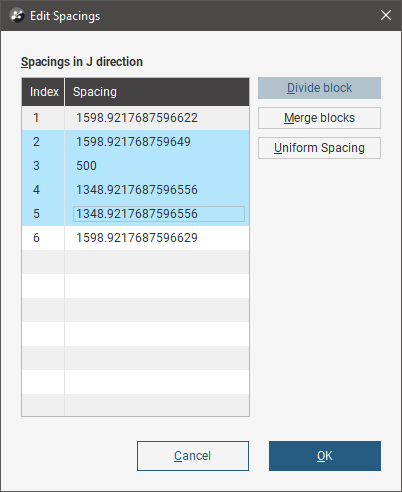Close the Edit Spacings window
The image size is (402, 492).
386,15
